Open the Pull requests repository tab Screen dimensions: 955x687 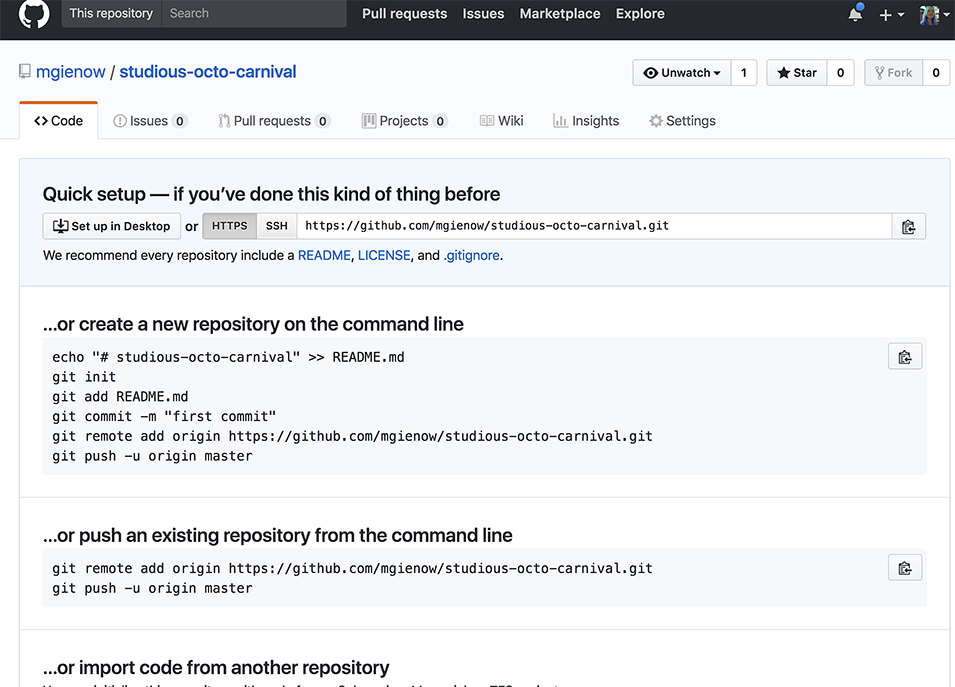274,121
